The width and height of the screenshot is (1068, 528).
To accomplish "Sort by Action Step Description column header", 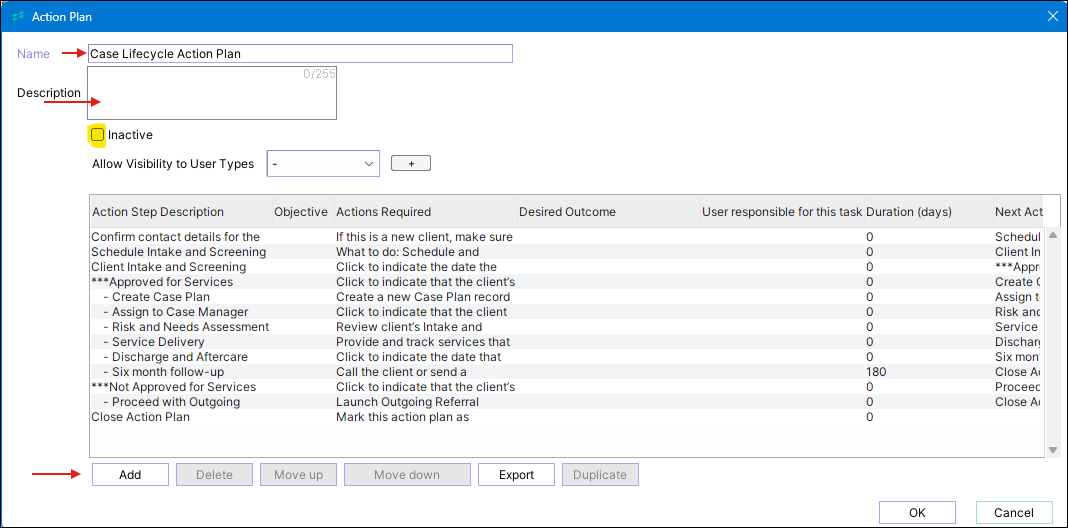I will pyautogui.click(x=181, y=212).
